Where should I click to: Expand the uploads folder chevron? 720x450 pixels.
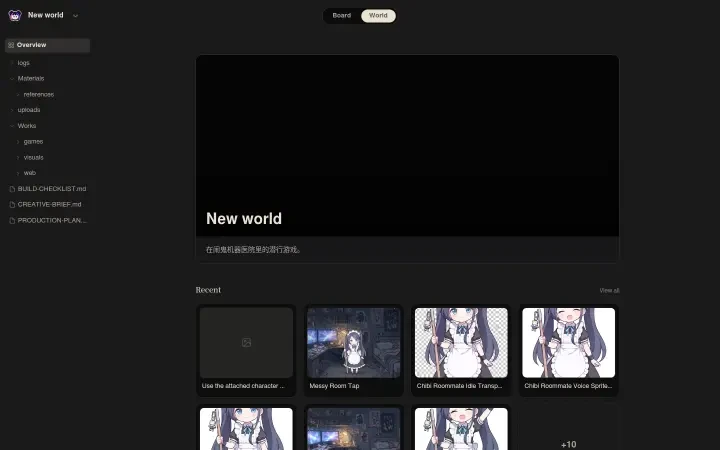12,110
